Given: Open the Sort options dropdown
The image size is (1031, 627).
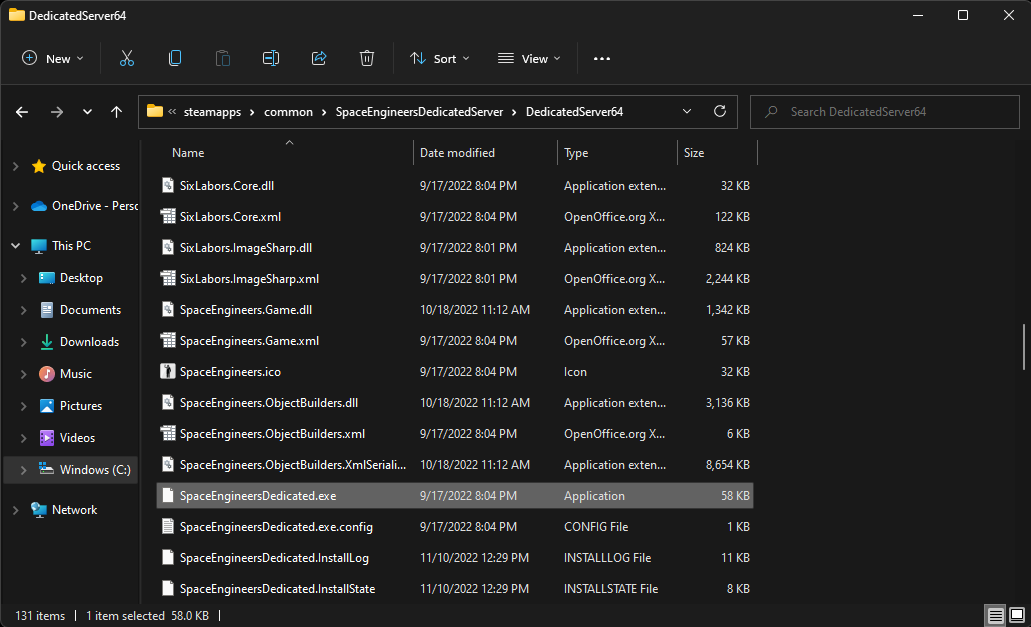Looking at the screenshot, I should (x=439, y=58).
